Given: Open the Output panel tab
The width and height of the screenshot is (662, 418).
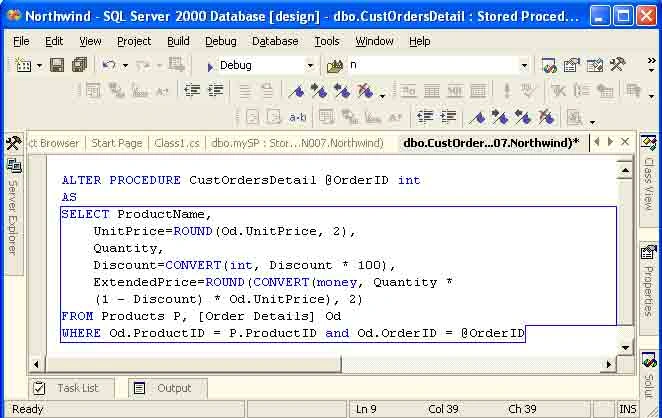Looking at the screenshot, I should 168,388.
